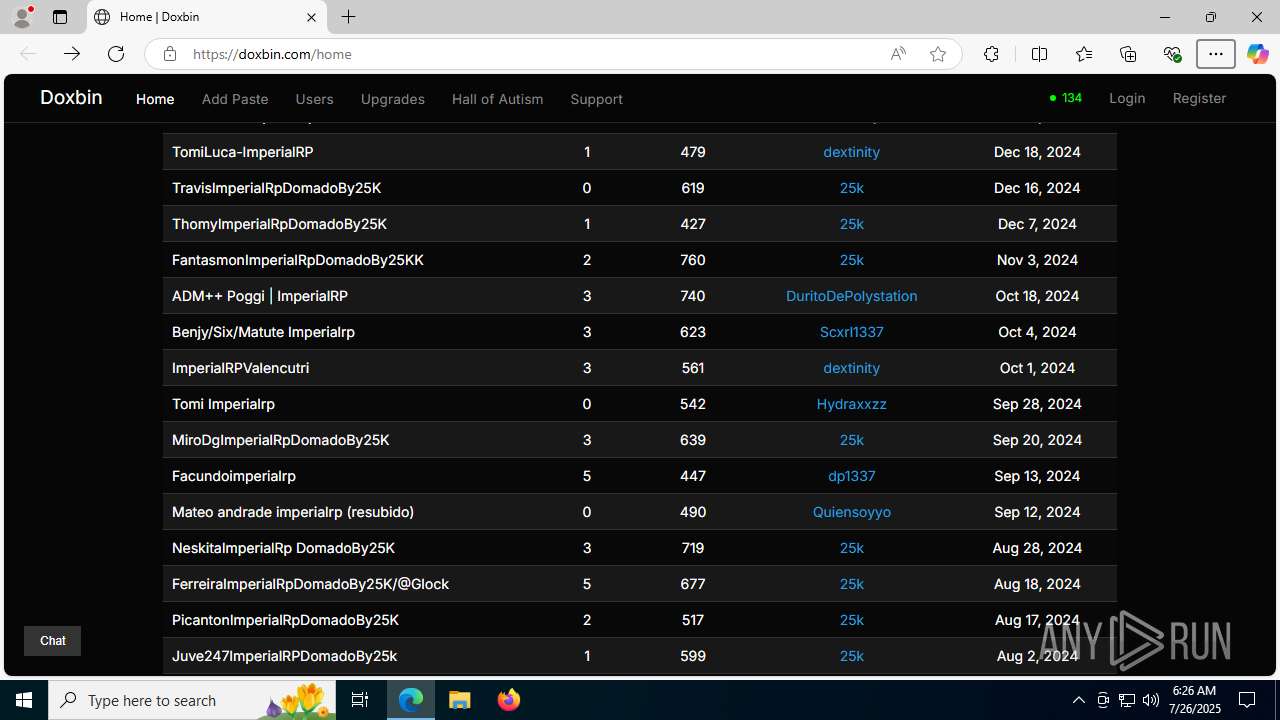Add this page to favorites star

(x=938, y=54)
